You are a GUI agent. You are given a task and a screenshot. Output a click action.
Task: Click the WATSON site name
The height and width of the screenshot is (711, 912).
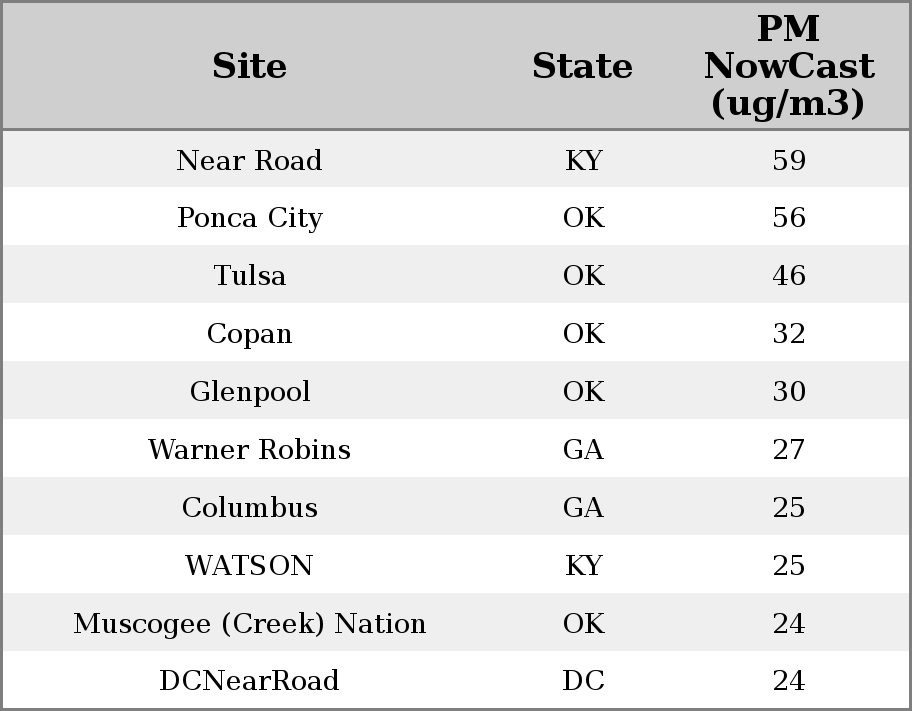tap(249, 566)
